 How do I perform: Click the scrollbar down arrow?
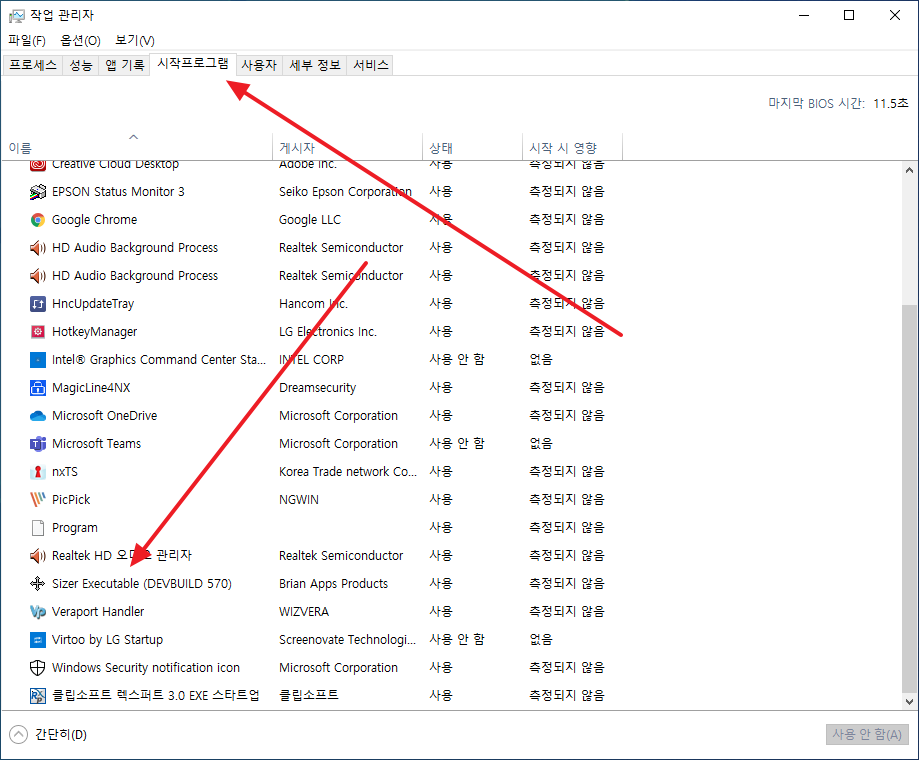[x=909, y=701]
